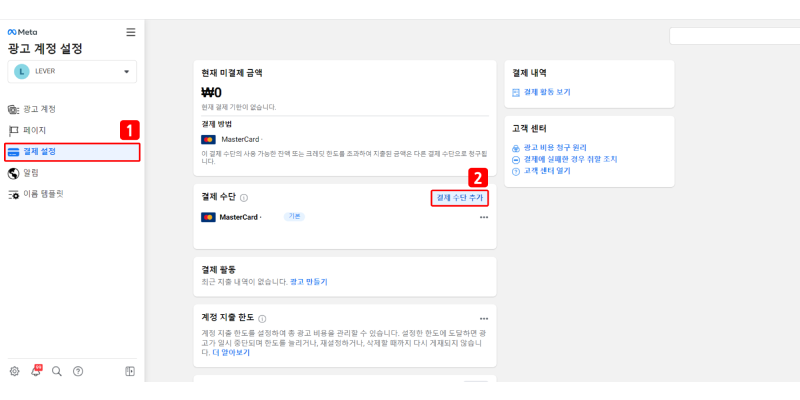Image resolution: width=800 pixels, height=400 pixels.
Task: Click the credit card icon next to 결제 설정
Action: (14, 152)
